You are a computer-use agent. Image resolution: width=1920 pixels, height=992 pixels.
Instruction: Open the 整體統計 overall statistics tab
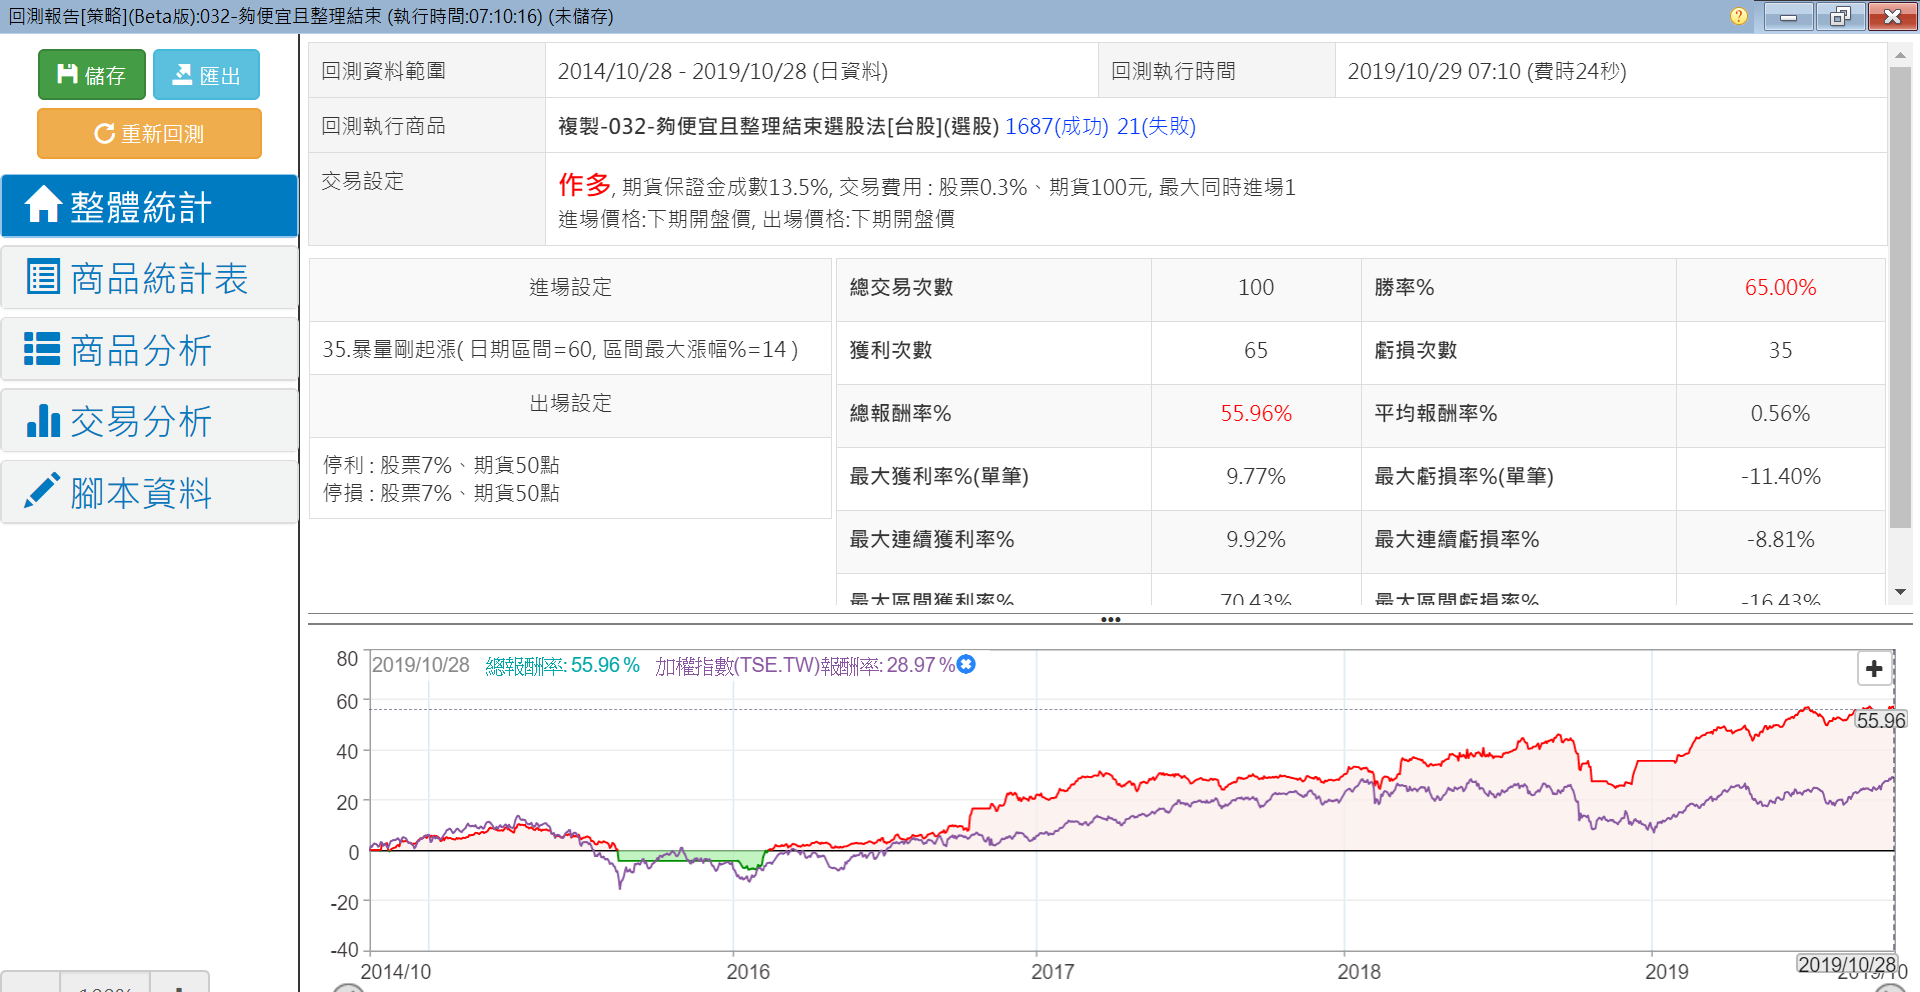(x=150, y=207)
